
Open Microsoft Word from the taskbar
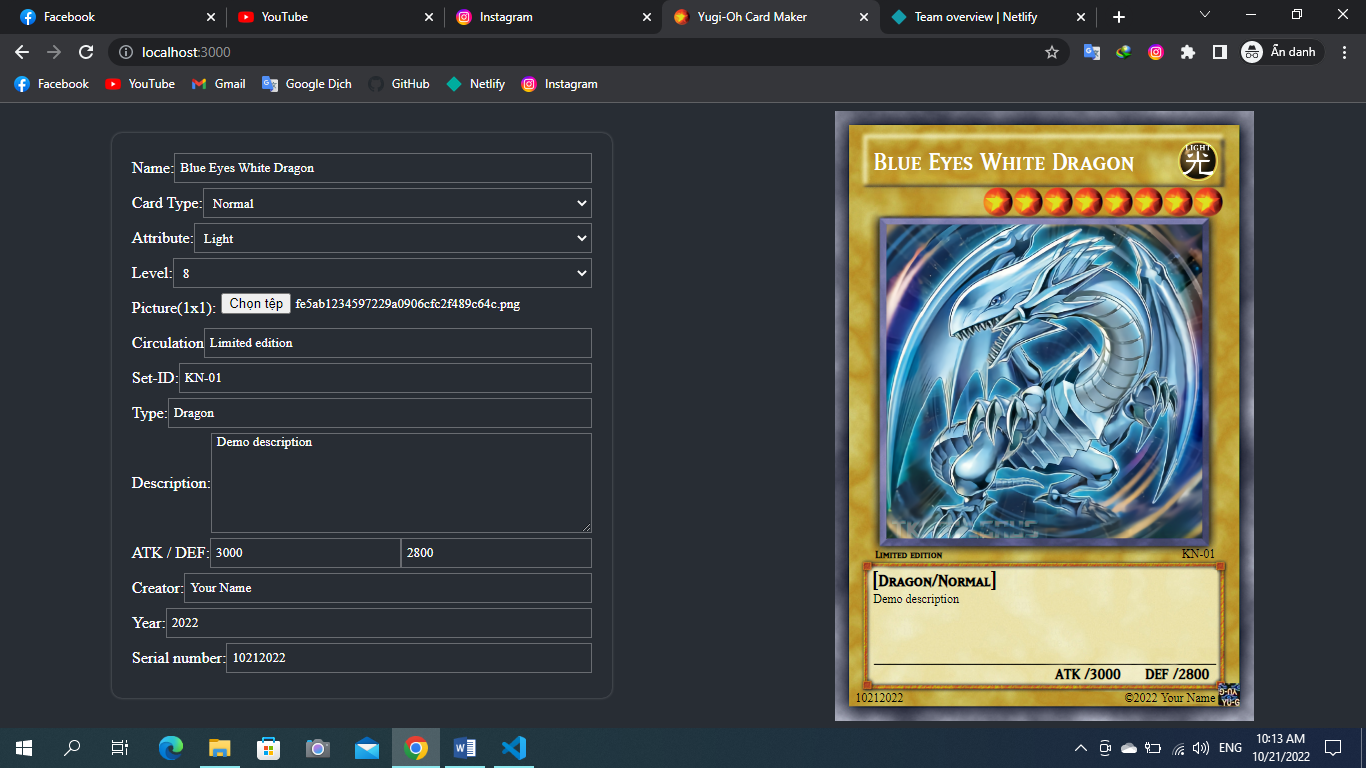[x=464, y=747]
